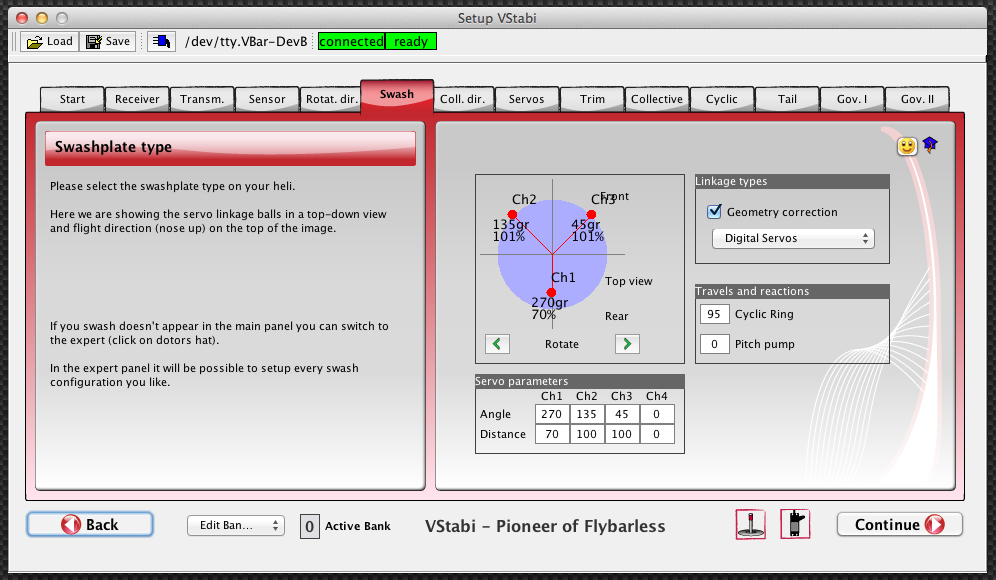
Task: Open the Edit Bank dropdown
Action: [x=236, y=525]
